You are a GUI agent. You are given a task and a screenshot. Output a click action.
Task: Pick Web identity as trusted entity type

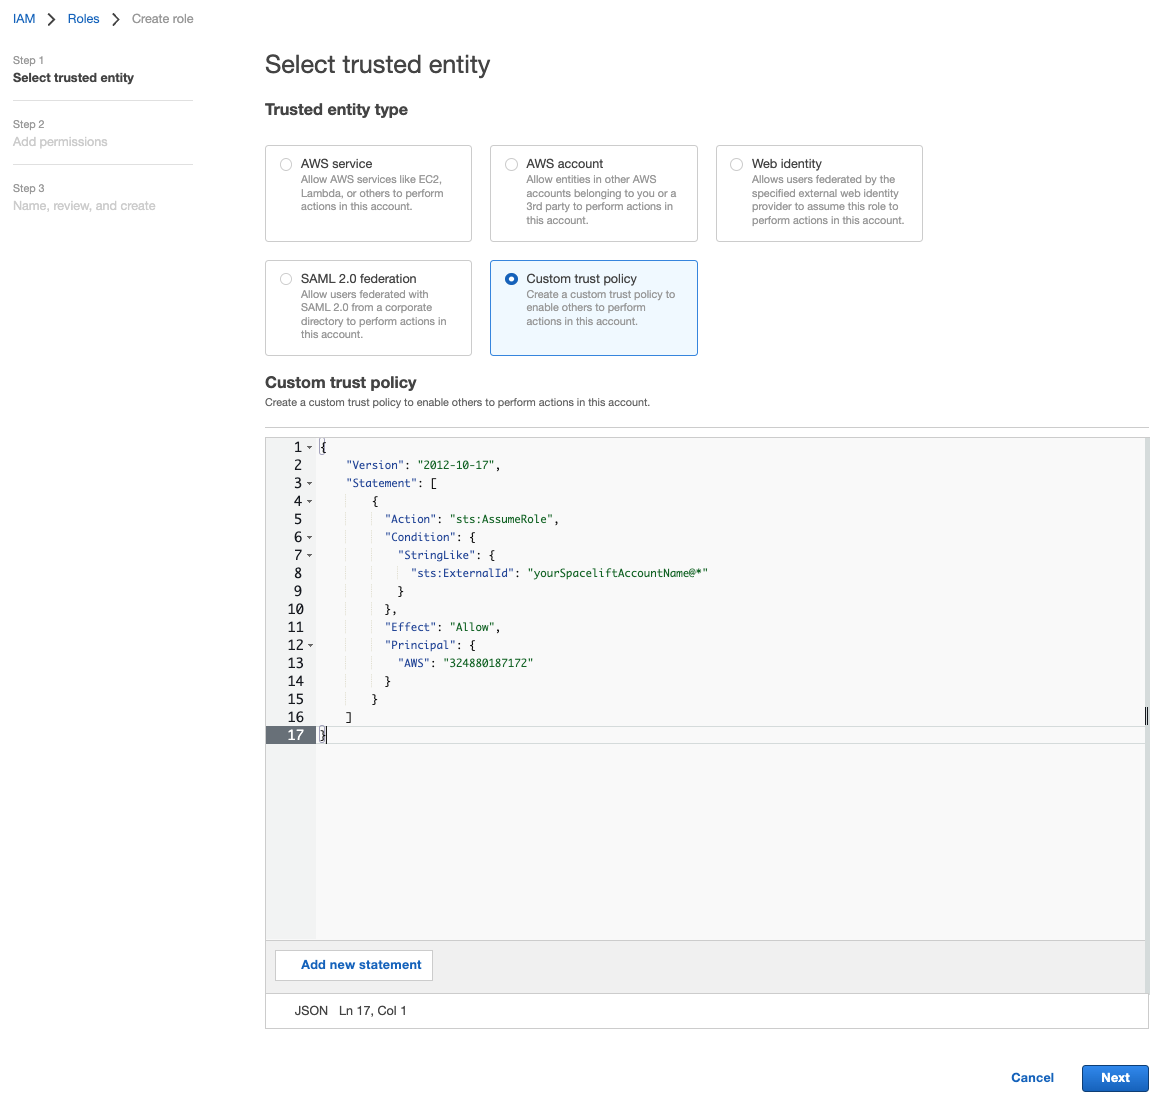point(737,163)
